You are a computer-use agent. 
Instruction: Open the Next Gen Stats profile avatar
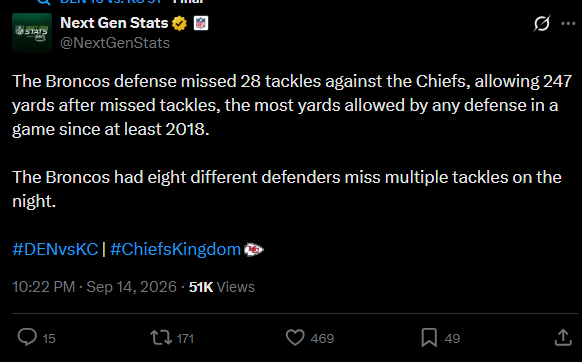32,33
